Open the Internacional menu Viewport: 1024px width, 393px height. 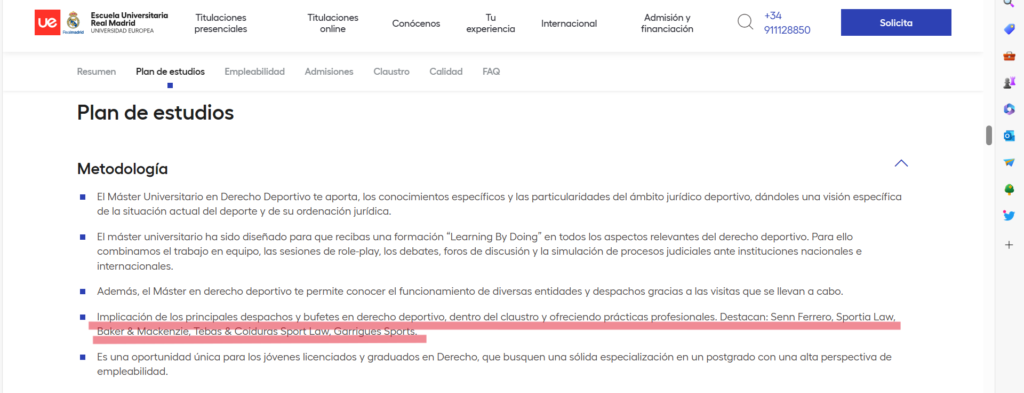point(569,24)
